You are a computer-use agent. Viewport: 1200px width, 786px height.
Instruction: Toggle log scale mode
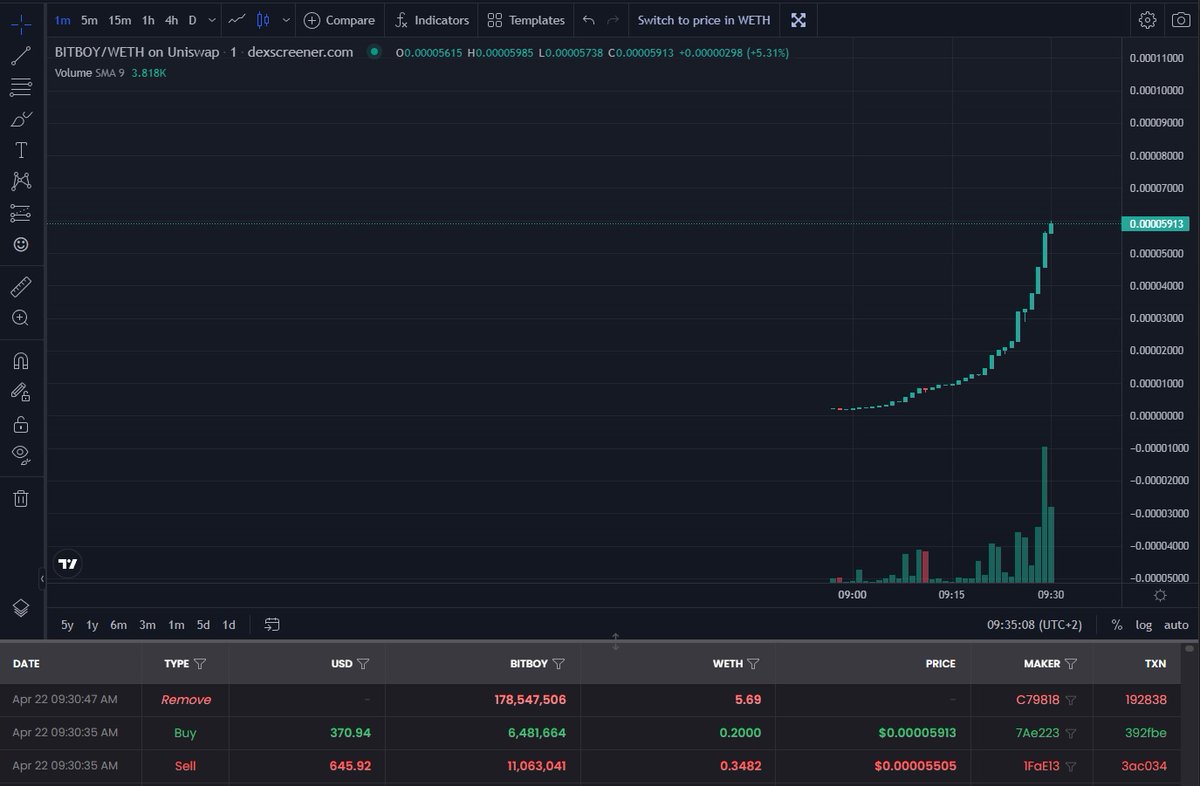[x=1144, y=625]
